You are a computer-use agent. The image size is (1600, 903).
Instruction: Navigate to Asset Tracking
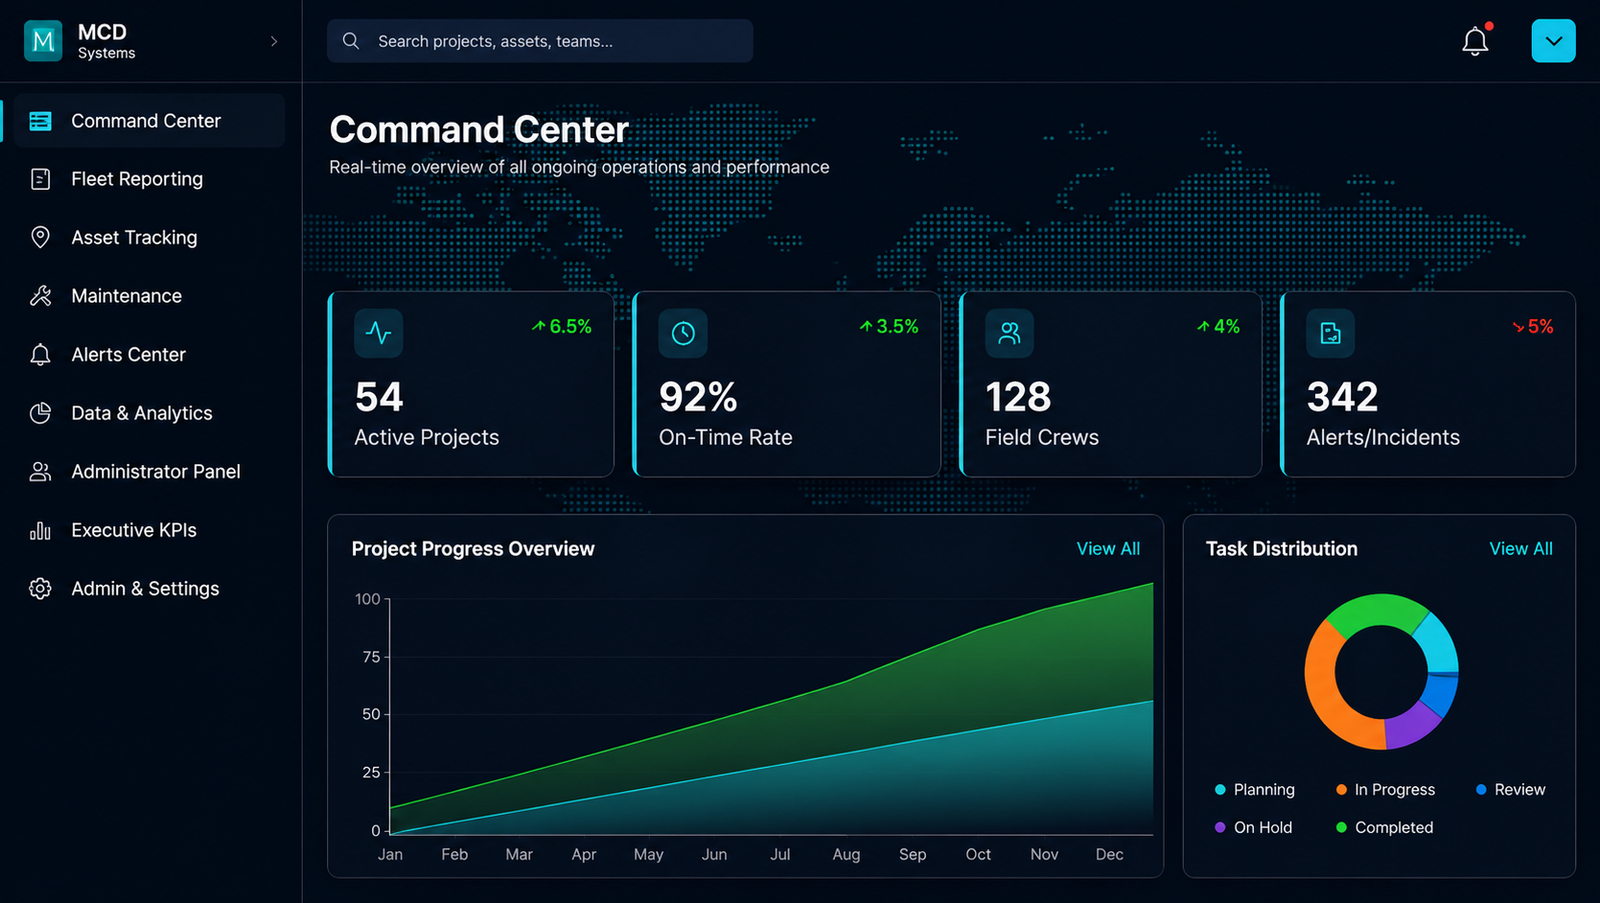click(x=149, y=237)
